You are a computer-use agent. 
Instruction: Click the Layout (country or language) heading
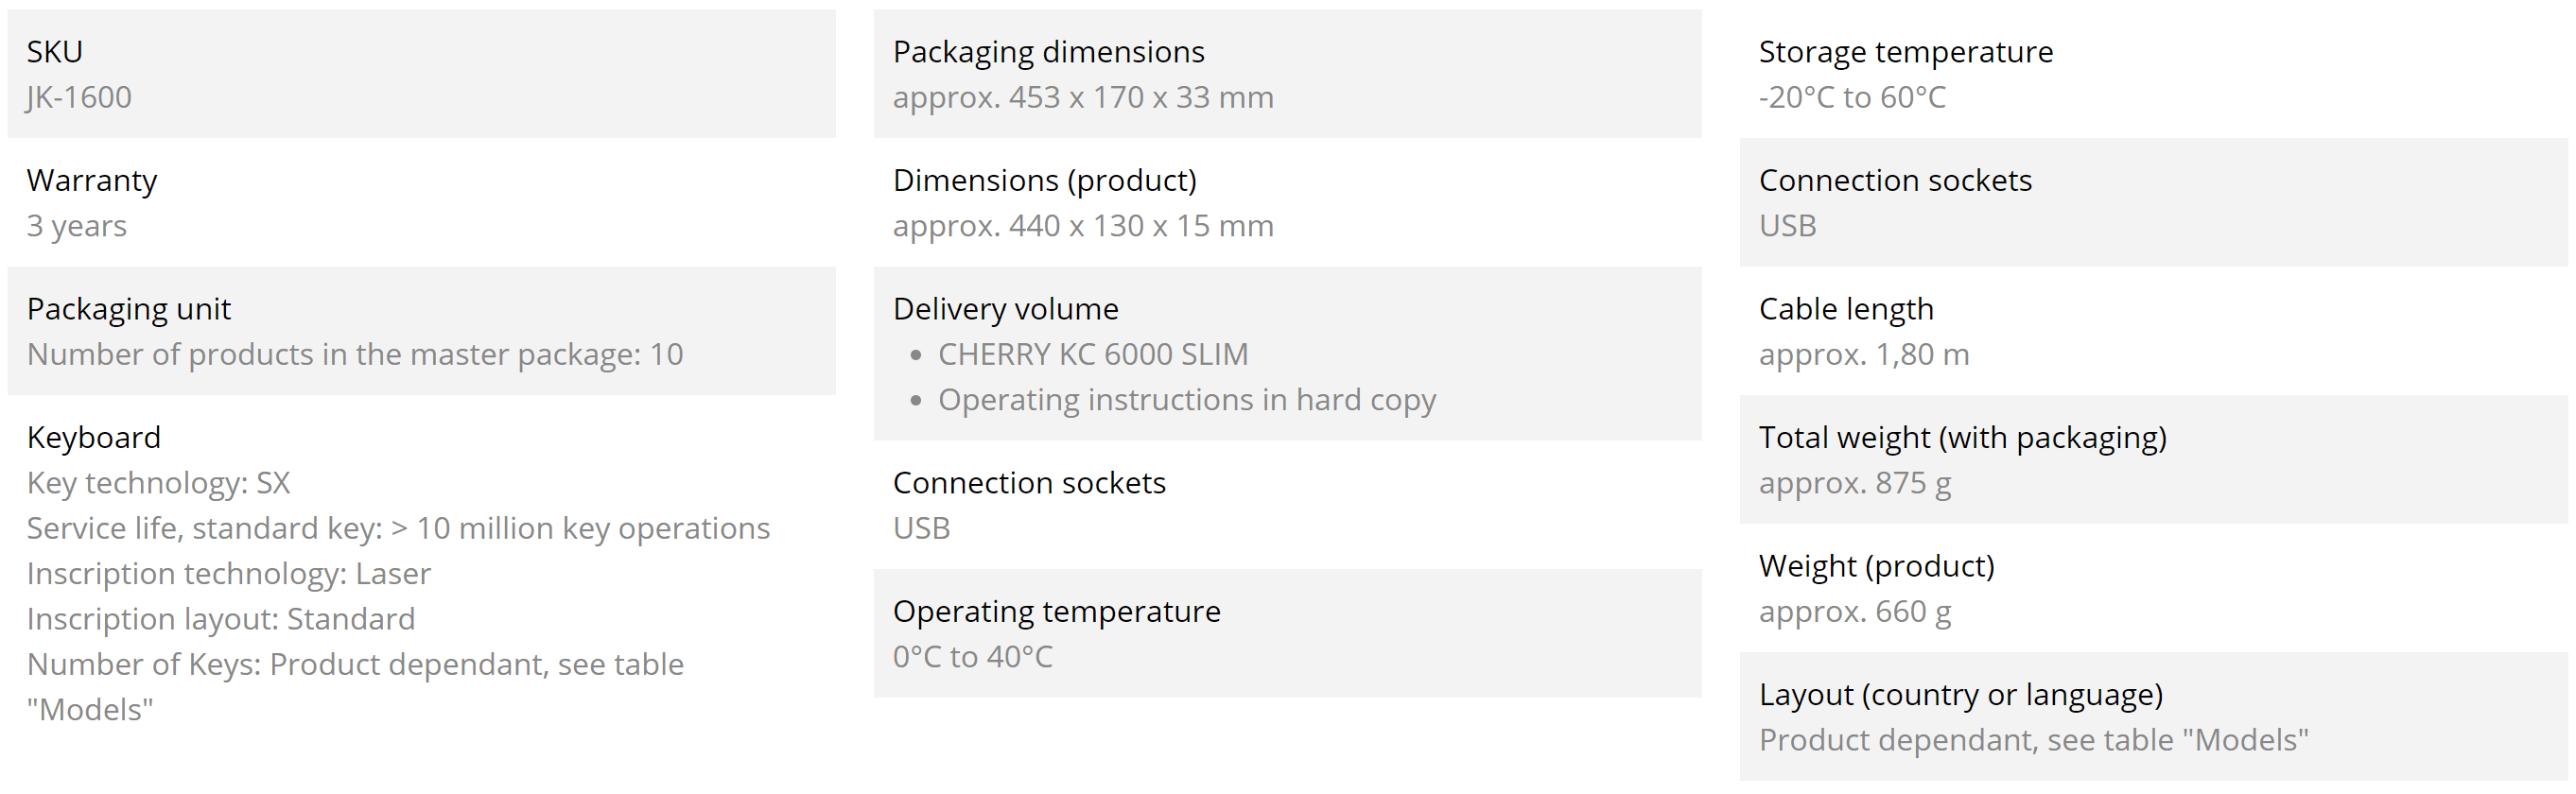(1960, 695)
